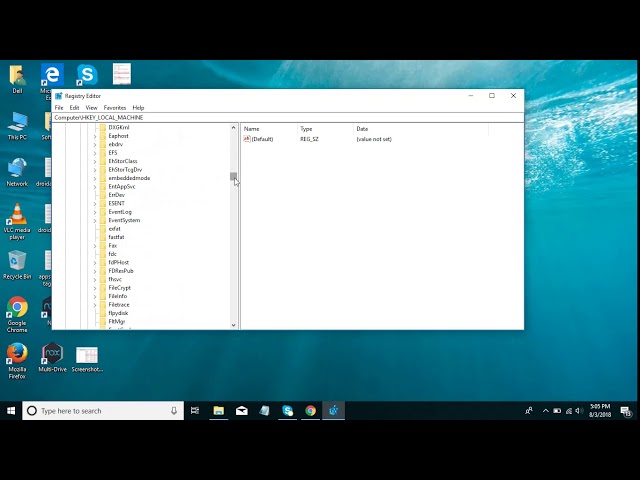Image resolution: width=640 pixels, height=480 pixels.
Task: Switch to Skype in the taskbar
Action: click(x=288, y=411)
